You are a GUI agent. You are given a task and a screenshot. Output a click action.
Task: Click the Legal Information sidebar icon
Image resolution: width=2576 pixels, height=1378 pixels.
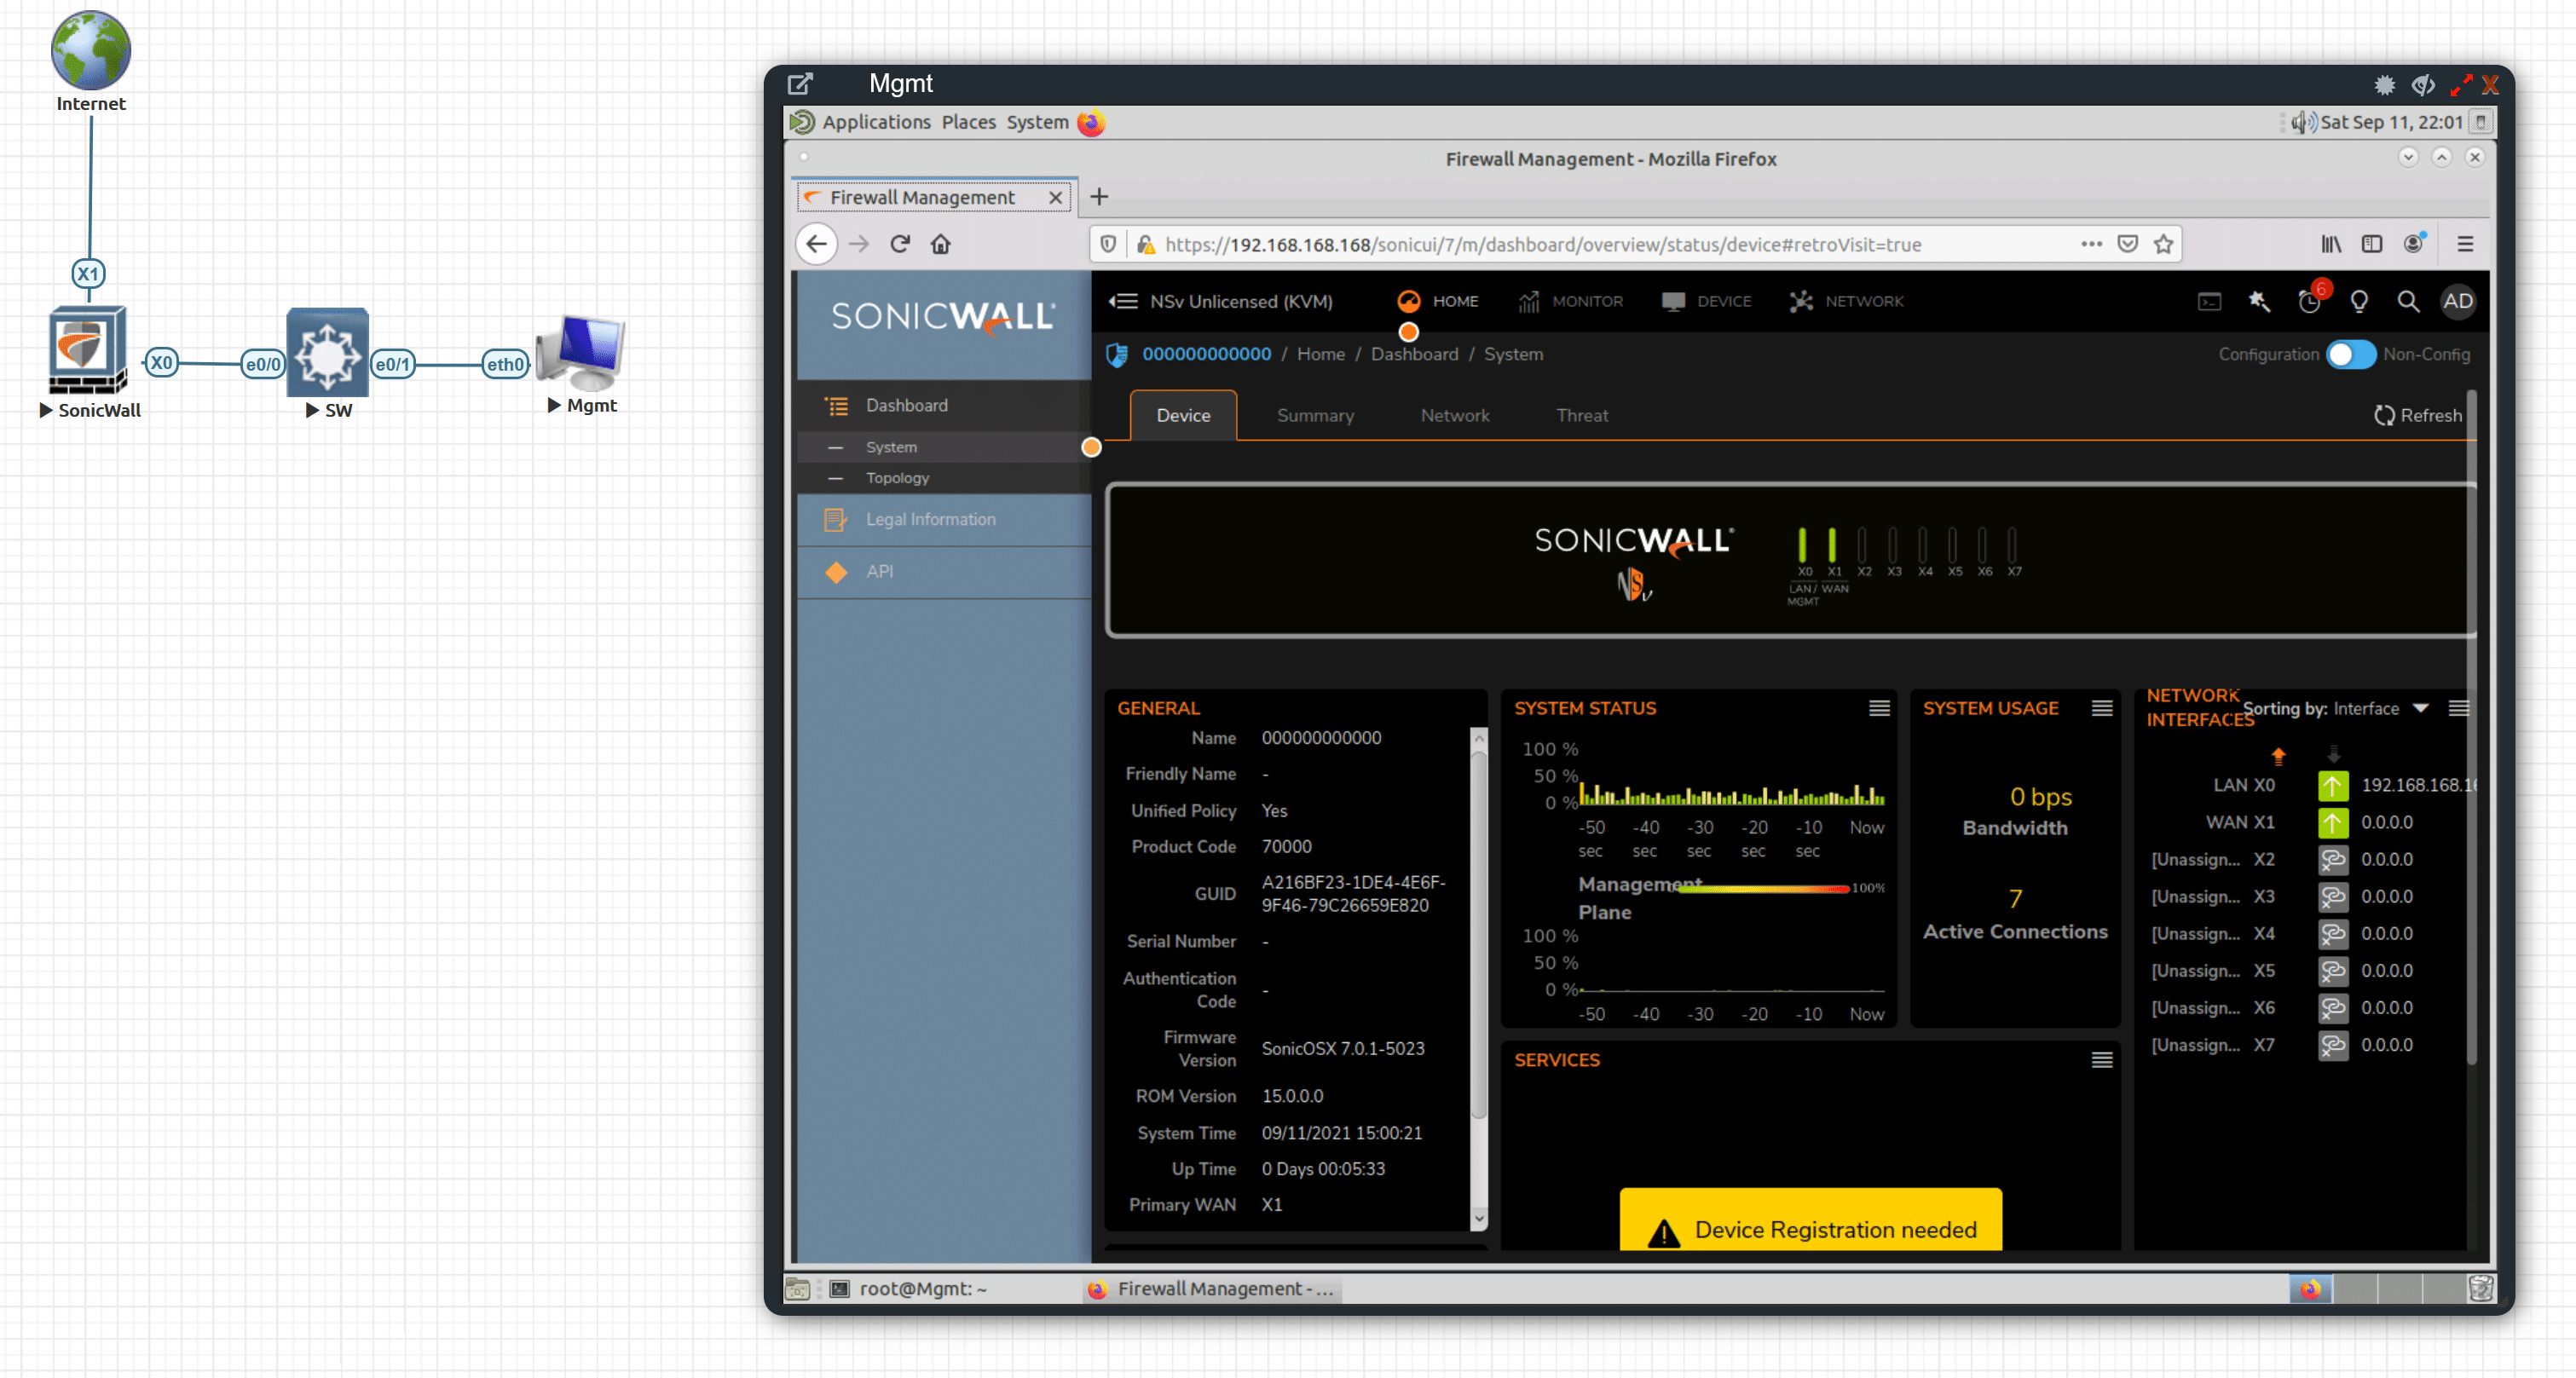(835, 519)
